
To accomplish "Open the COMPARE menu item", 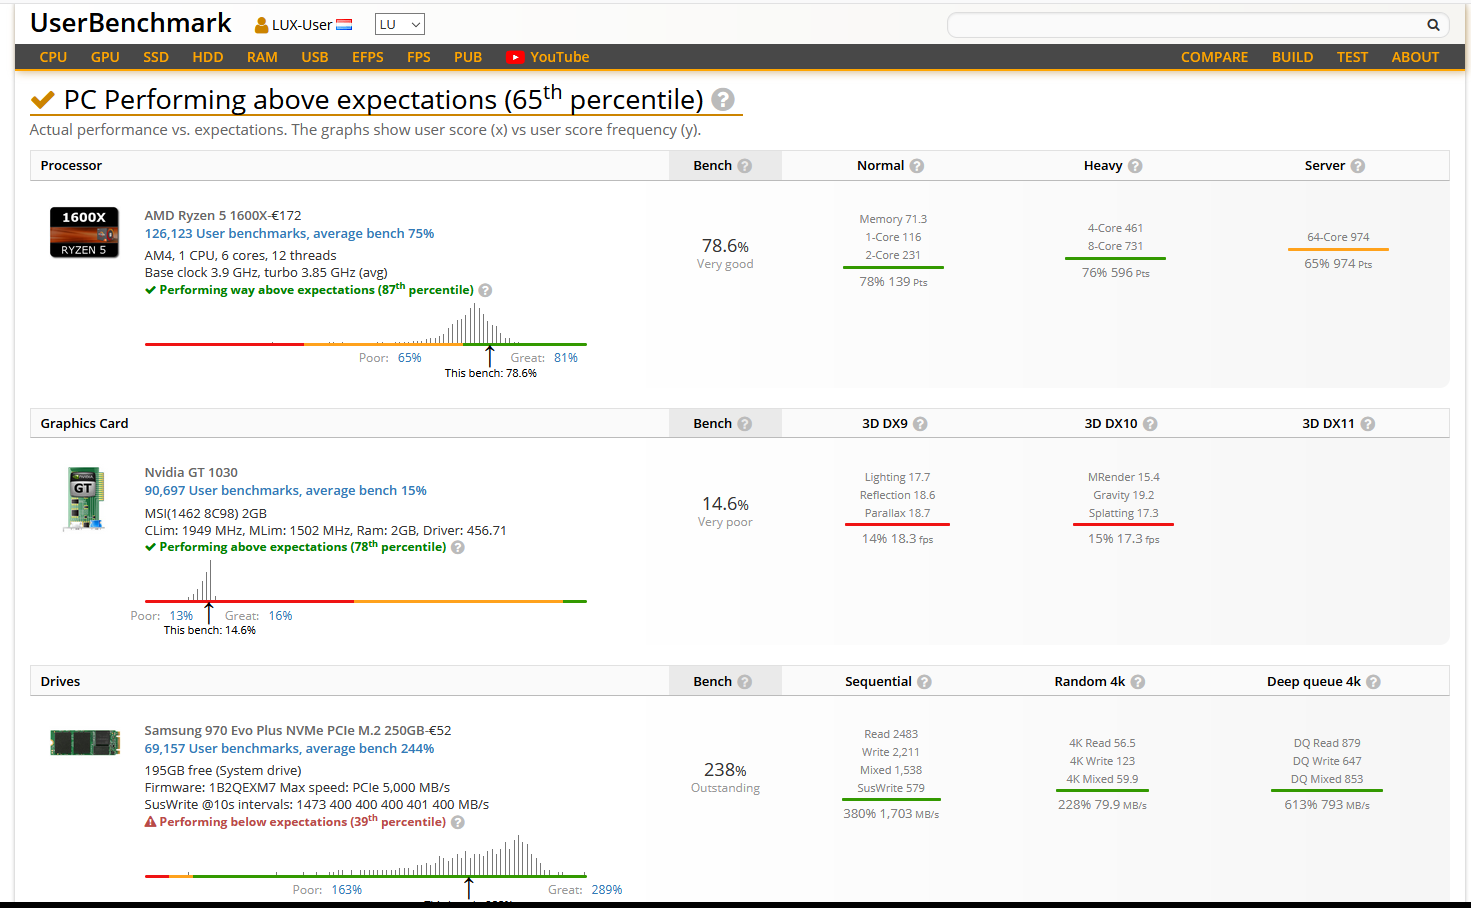I will coord(1214,57).
